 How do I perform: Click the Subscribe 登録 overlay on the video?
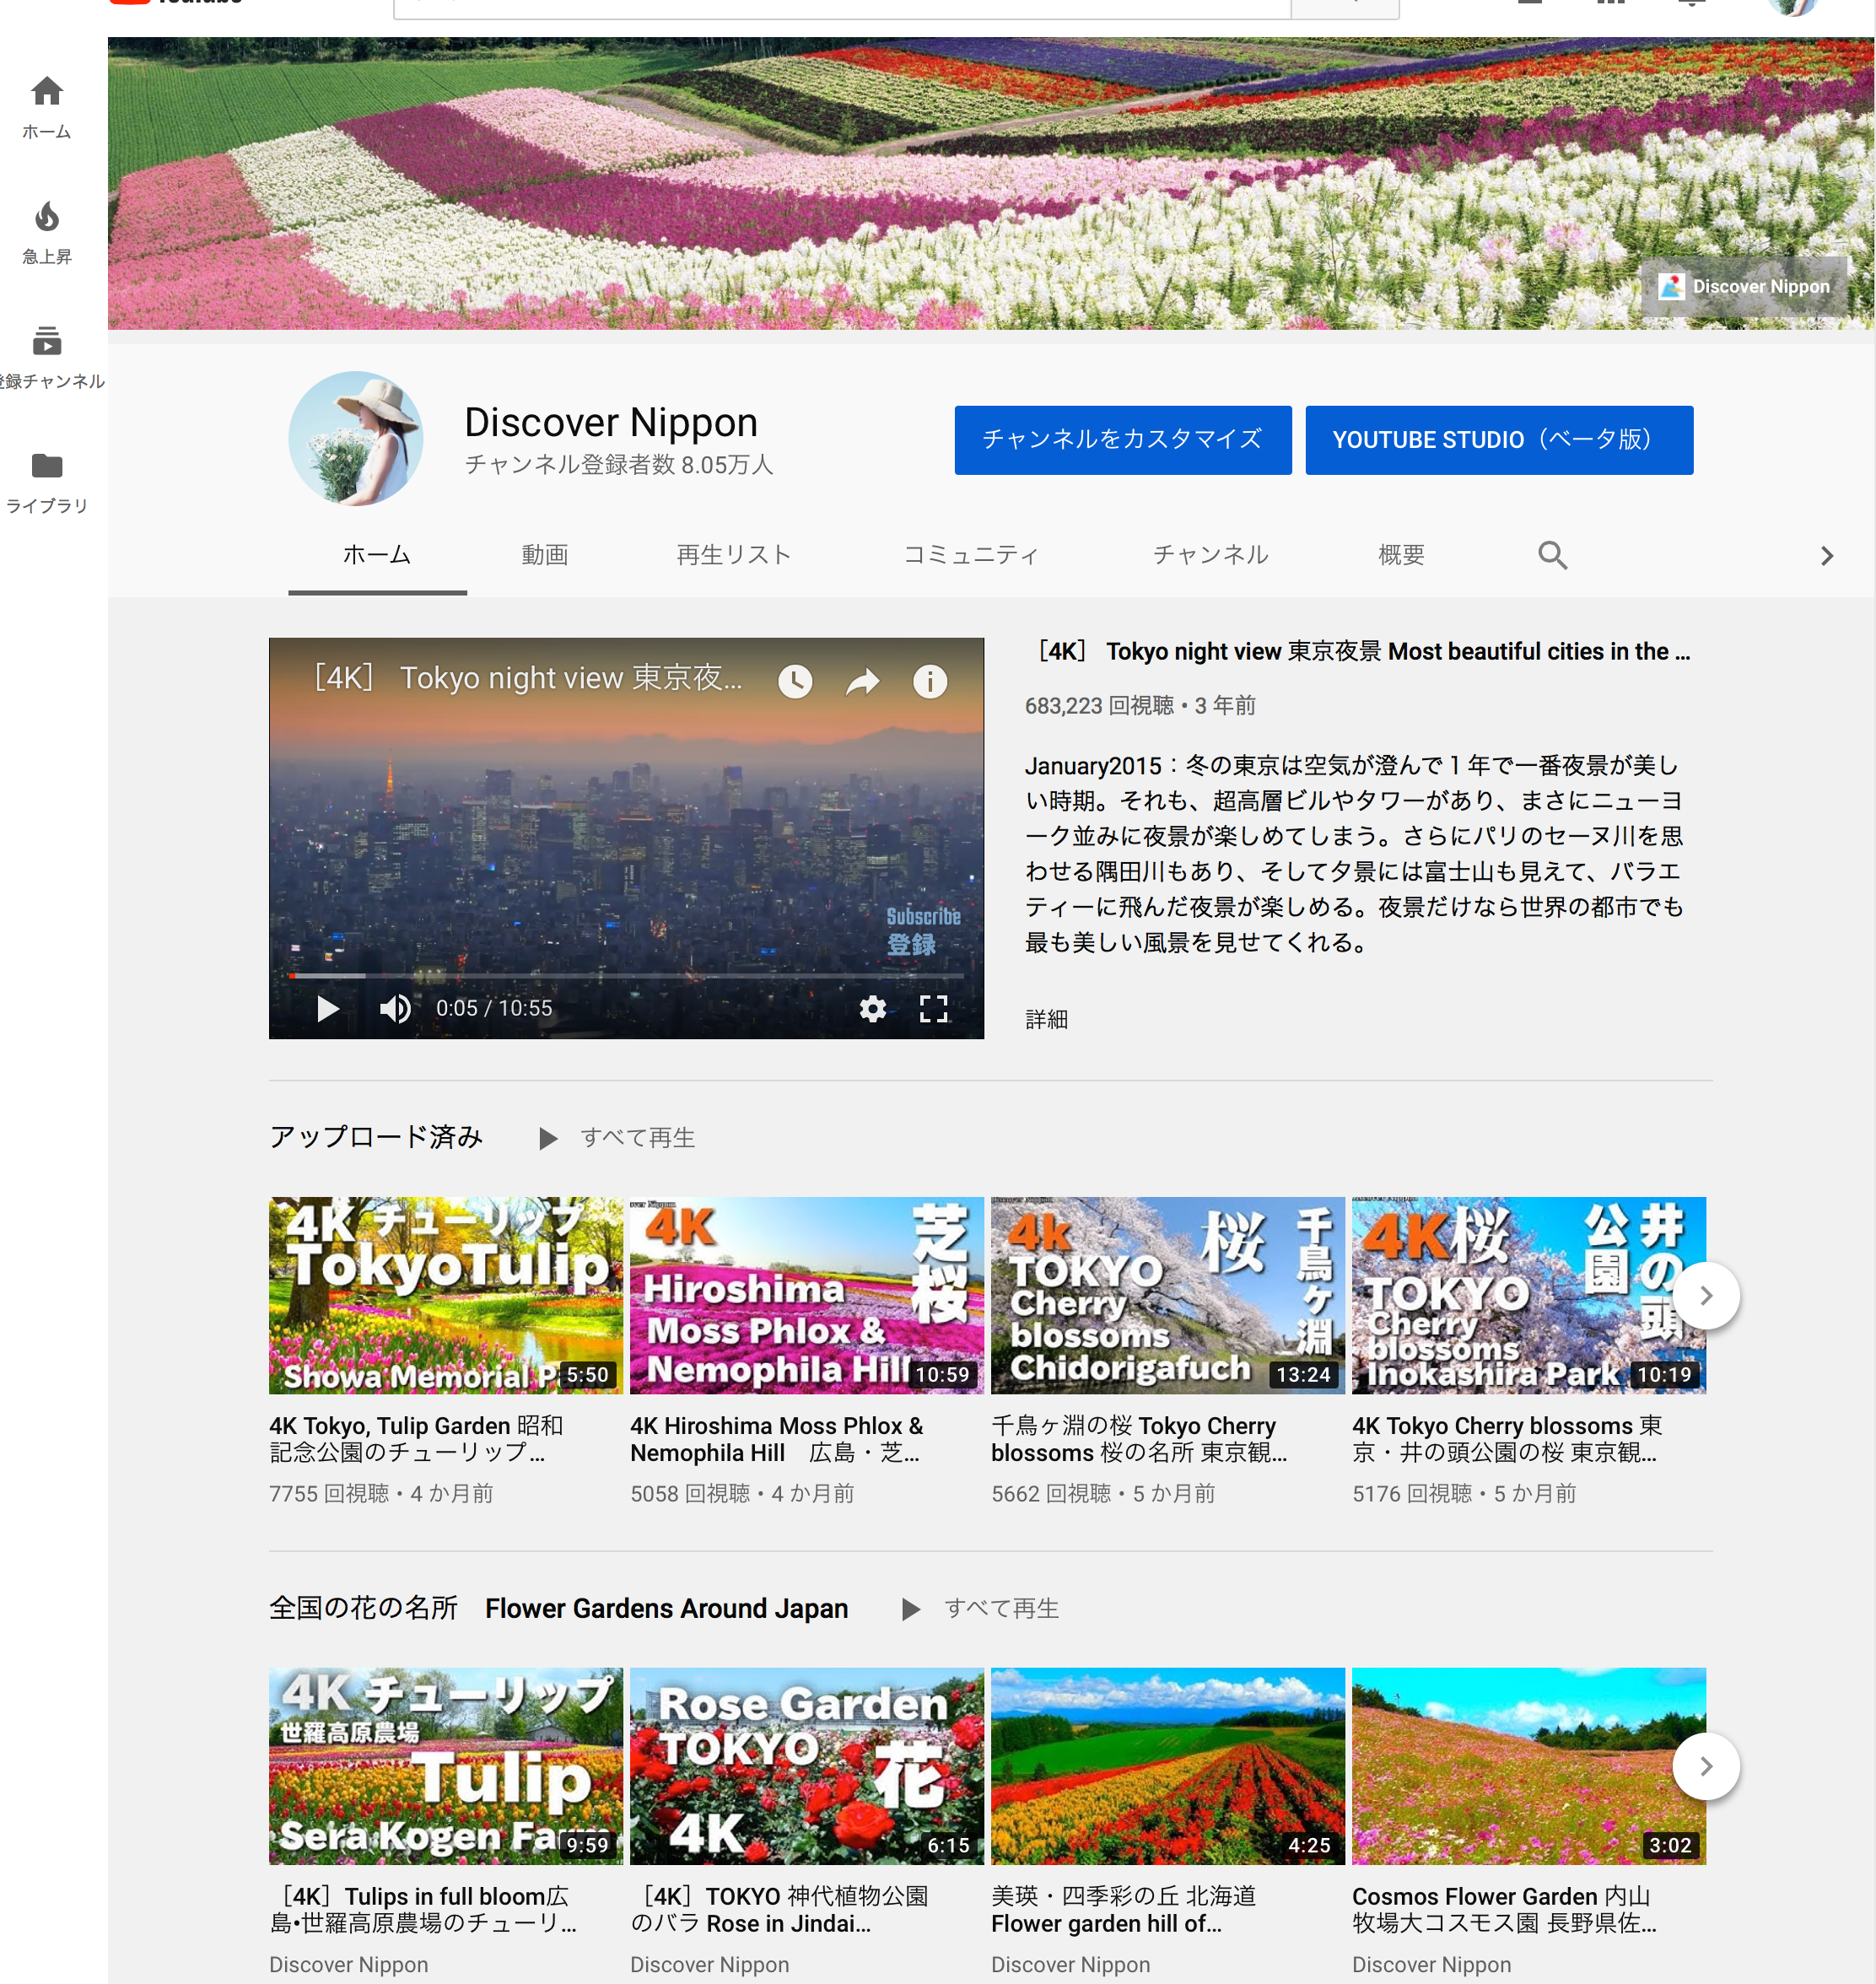click(x=922, y=931)
